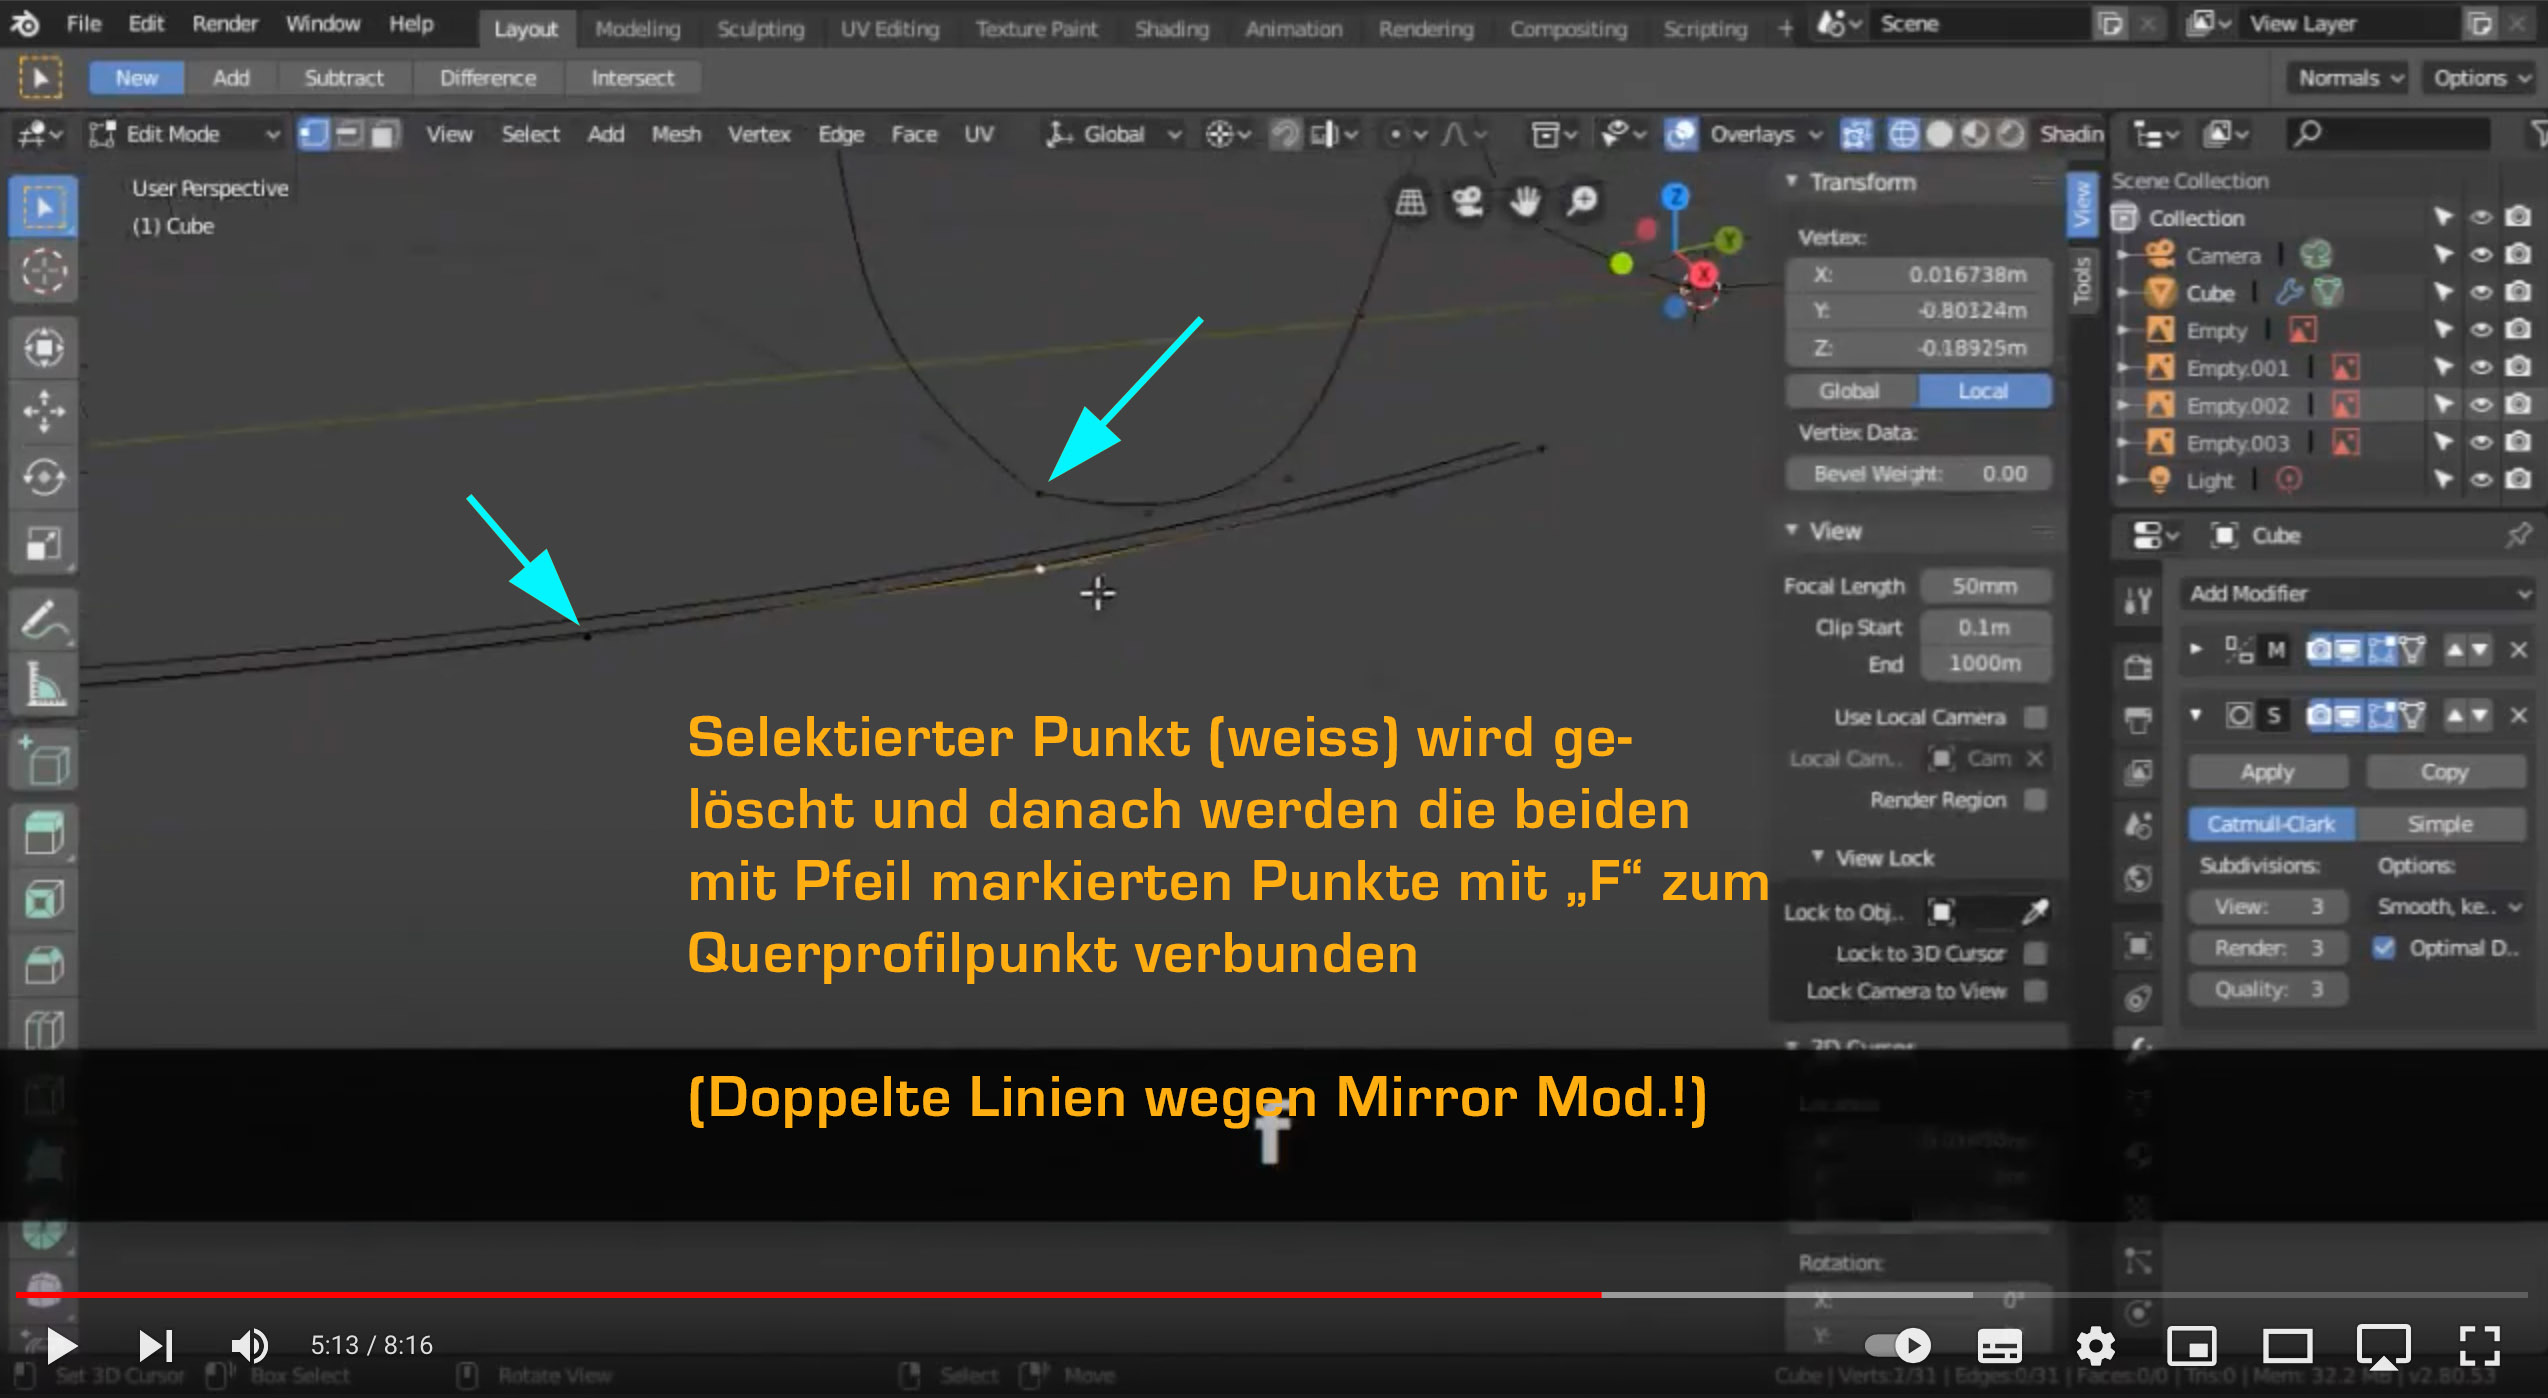Click the Focal Length 50mm field
The width and height of the screenshot is (2548, 1398).
1984,586
